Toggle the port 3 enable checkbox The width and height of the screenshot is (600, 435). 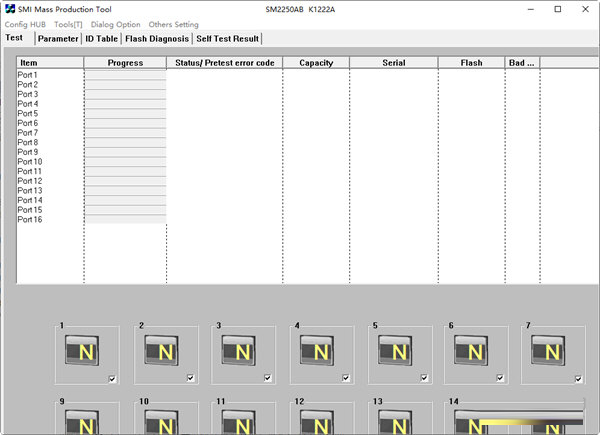coord(268,378)
